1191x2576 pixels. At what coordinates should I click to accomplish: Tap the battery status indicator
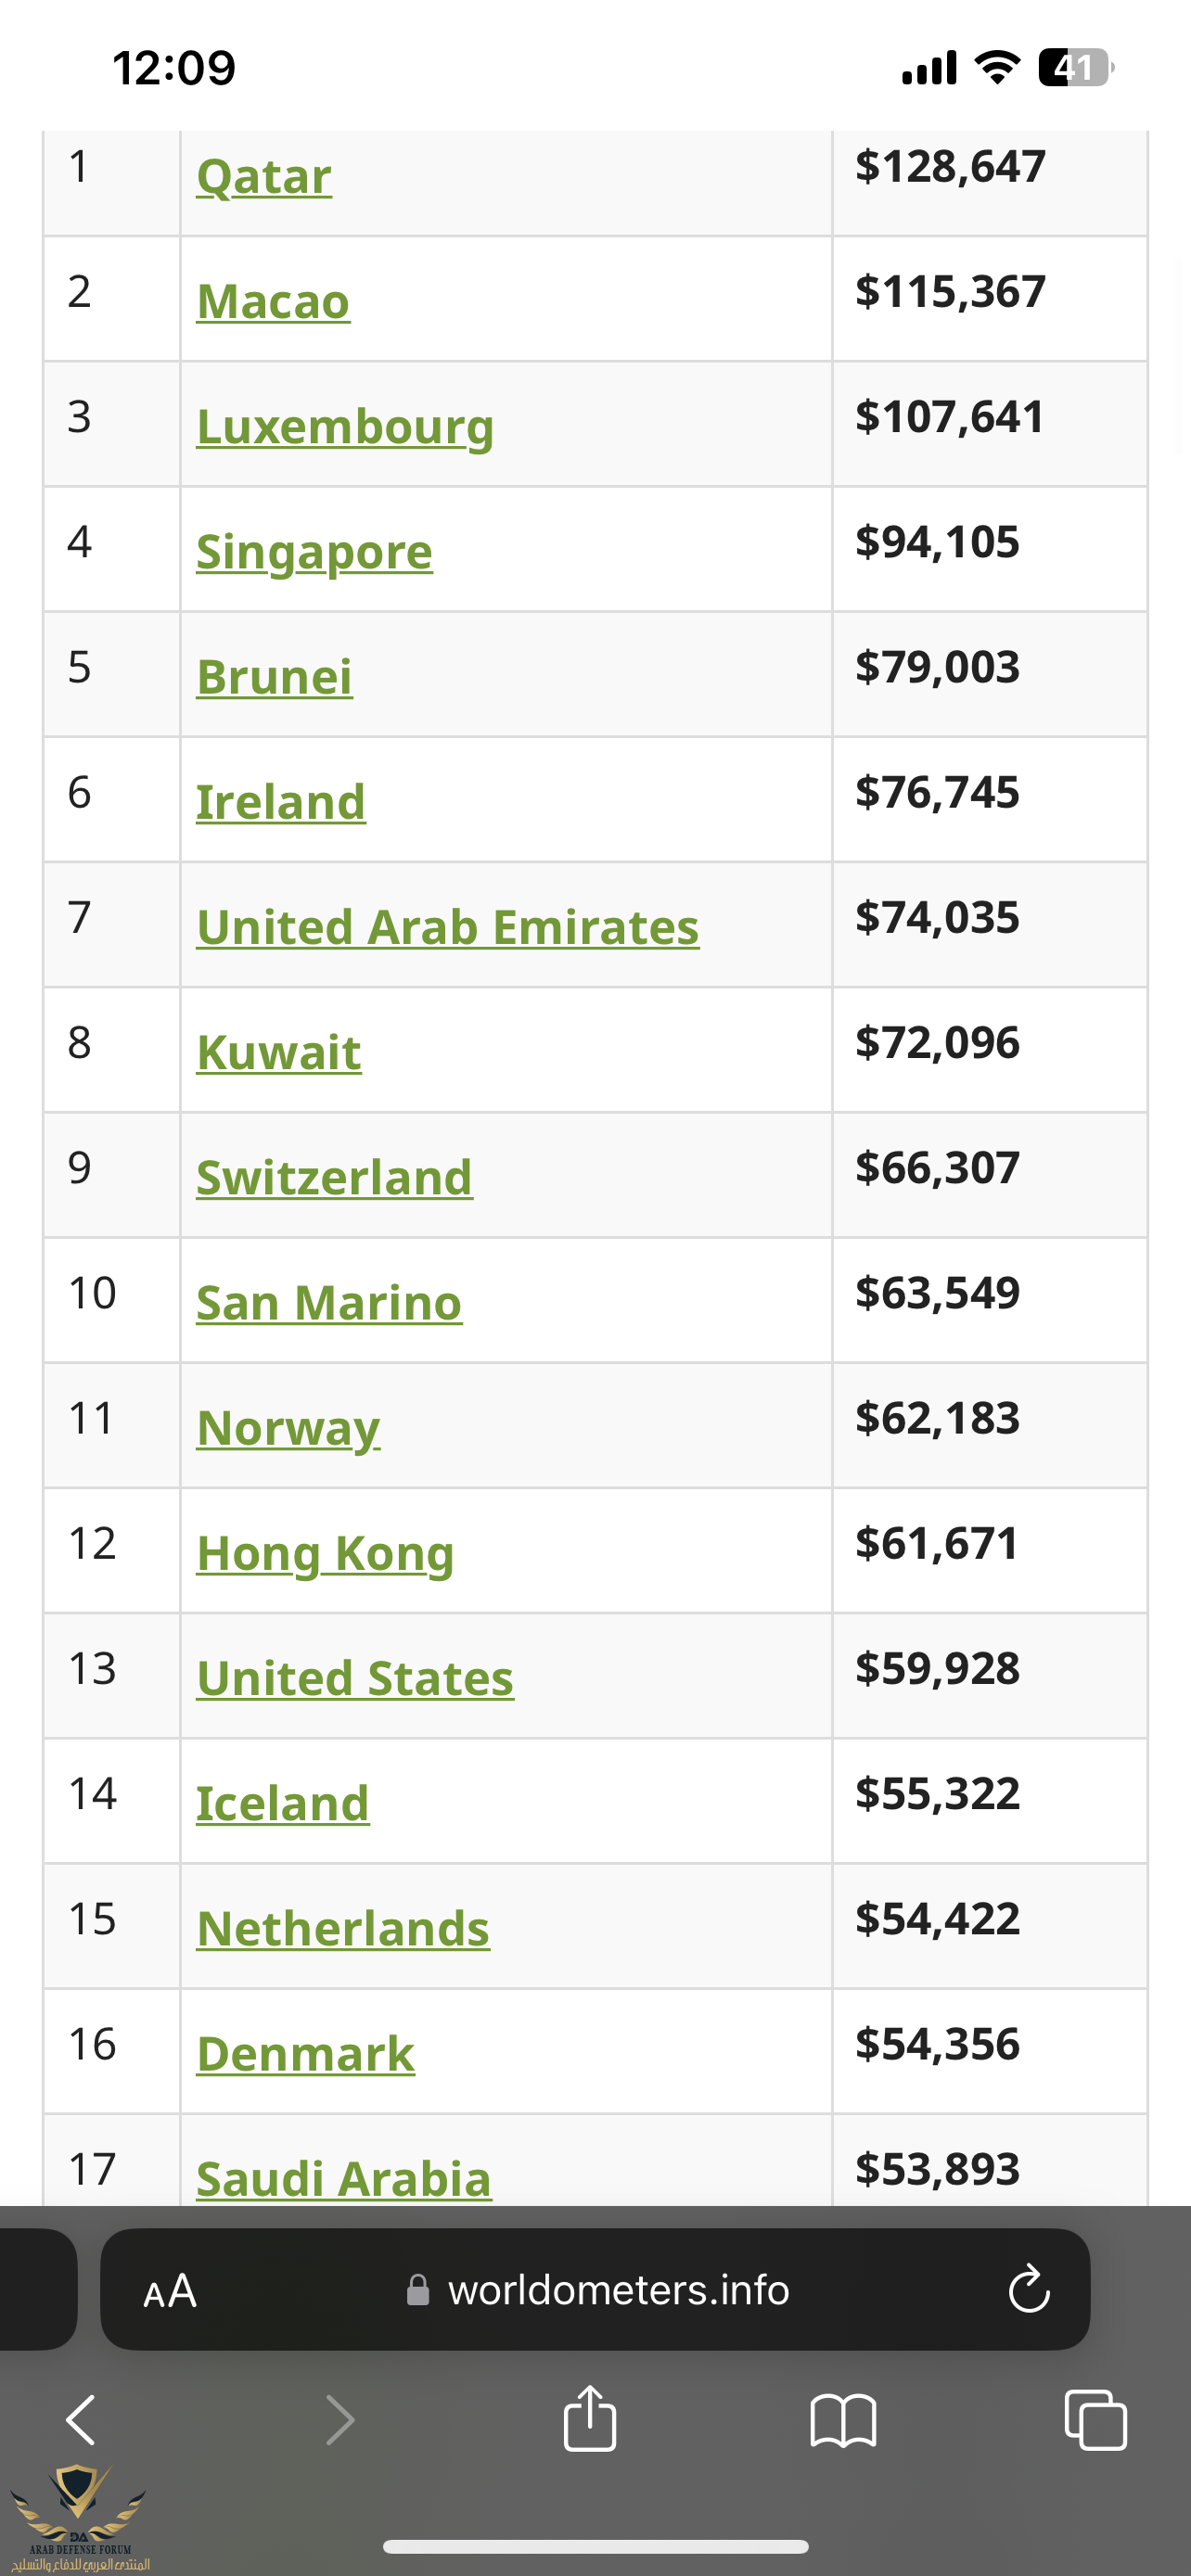[x=1075, y=68]
